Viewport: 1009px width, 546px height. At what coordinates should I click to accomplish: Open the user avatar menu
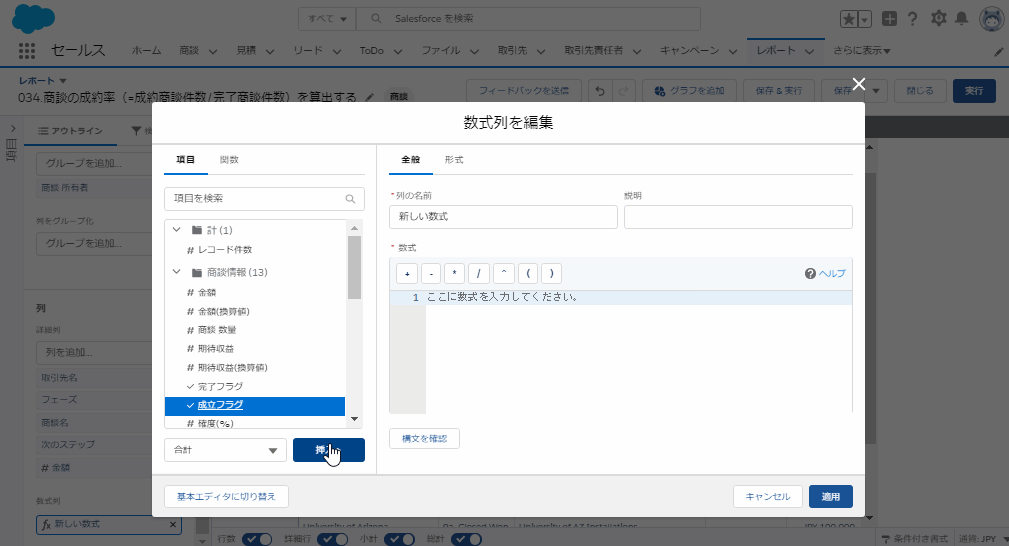pos(992,19)
